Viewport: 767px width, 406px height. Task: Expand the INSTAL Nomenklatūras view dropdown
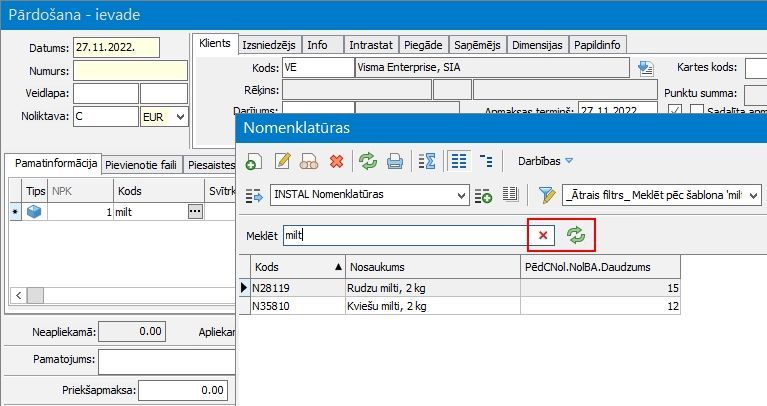[461, 196]
